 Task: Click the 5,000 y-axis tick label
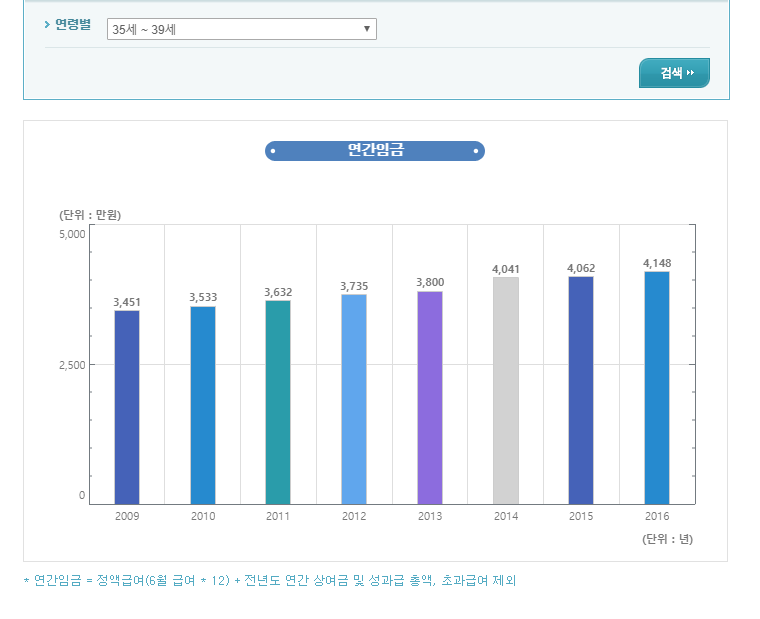pyautogui.click(x=71, y=234)
